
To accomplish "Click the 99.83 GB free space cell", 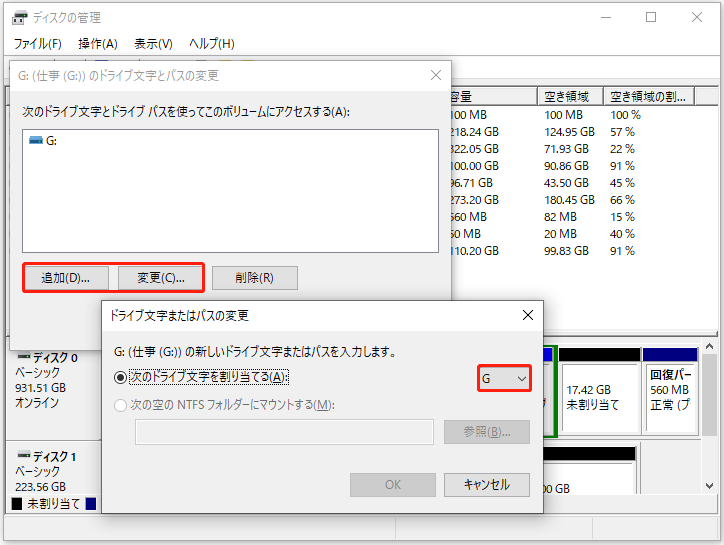I will point(566,251).
